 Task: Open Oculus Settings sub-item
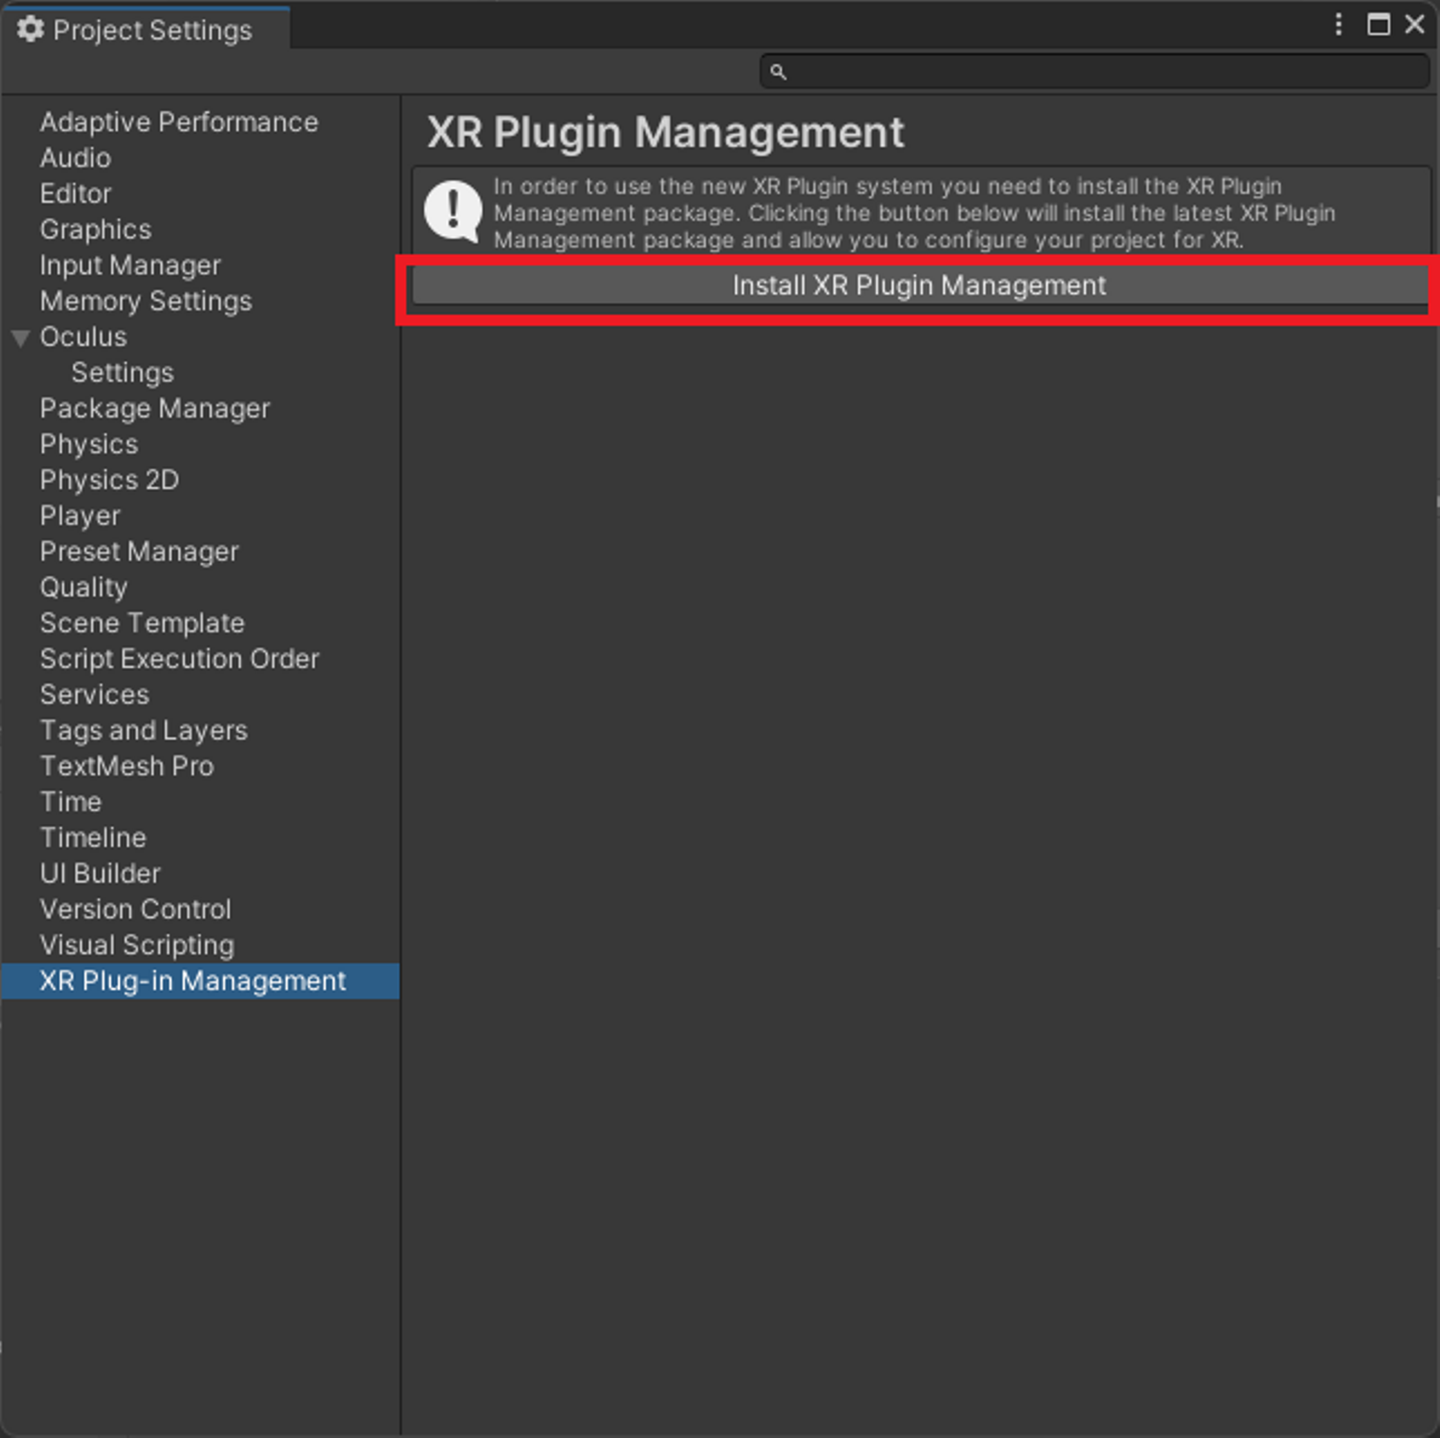click(122, 373)
